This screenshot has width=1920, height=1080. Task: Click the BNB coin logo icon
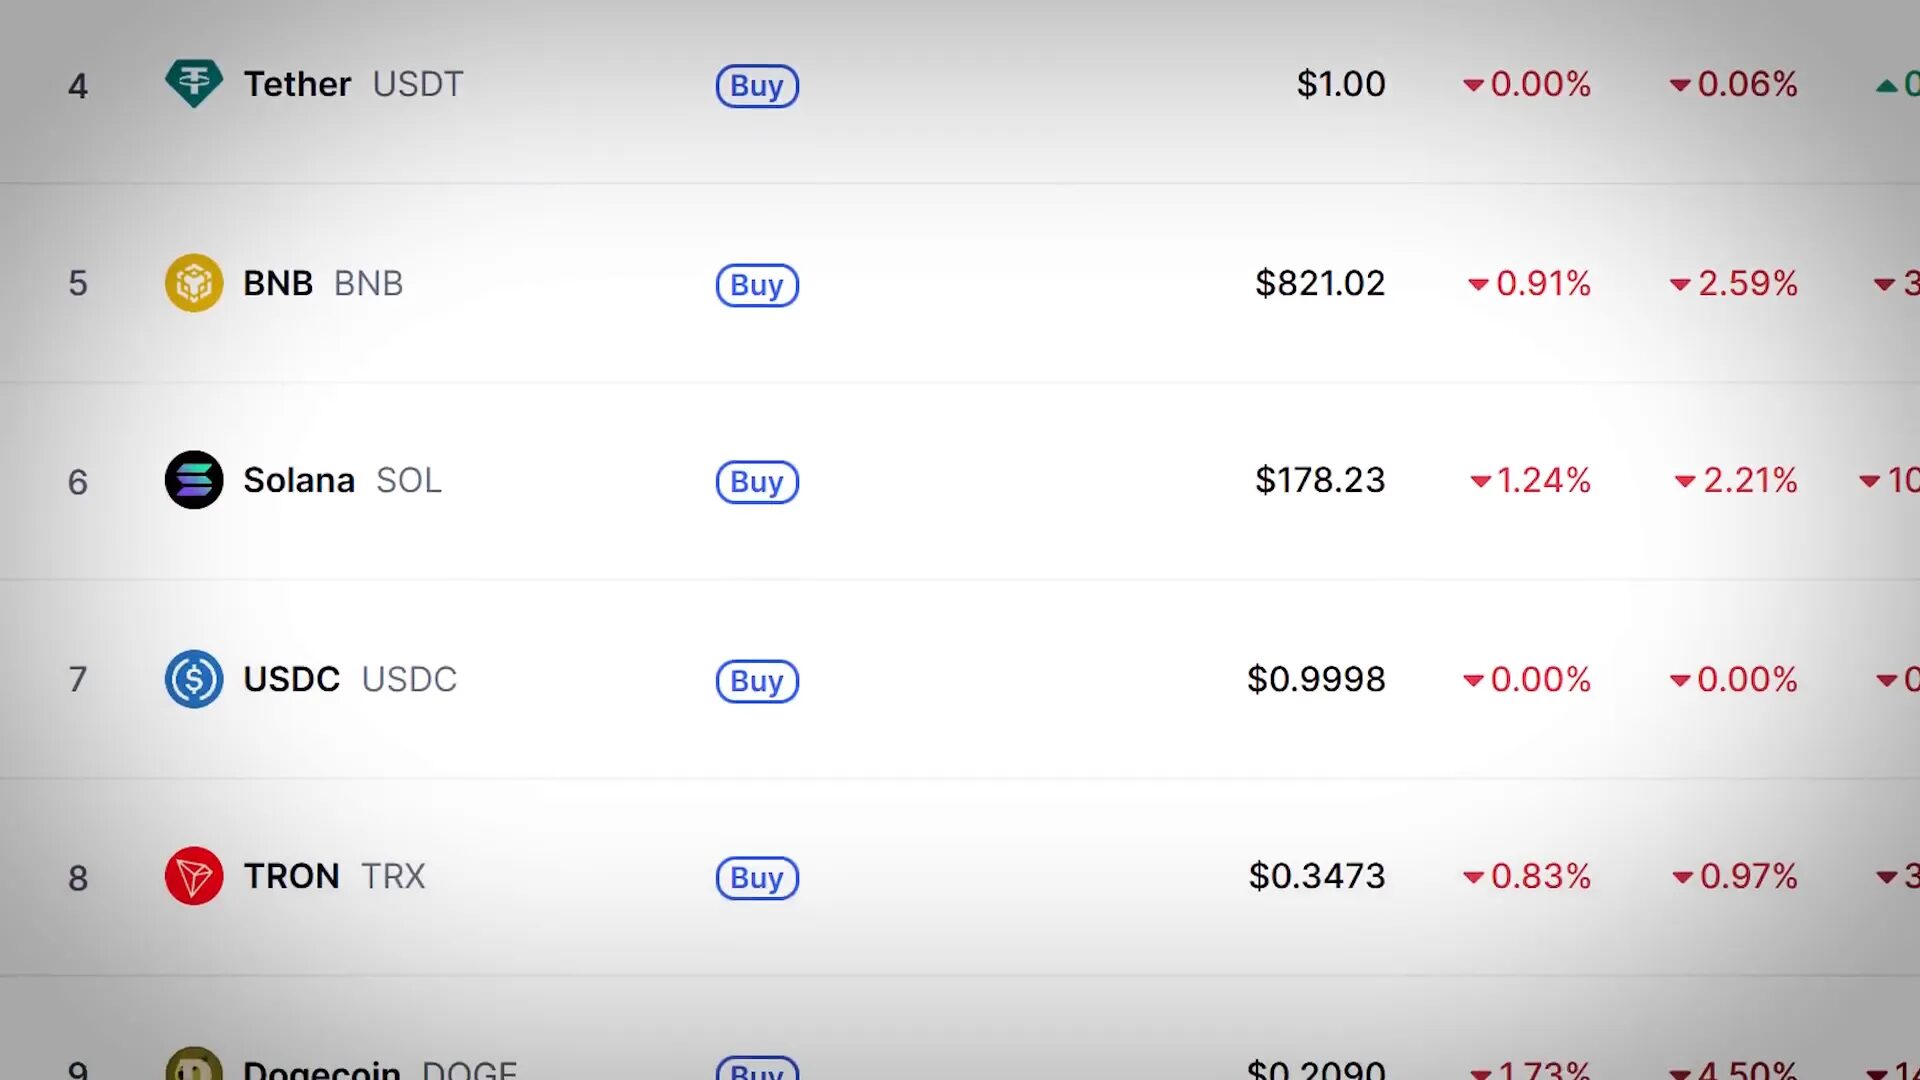(x=193, y=283)
